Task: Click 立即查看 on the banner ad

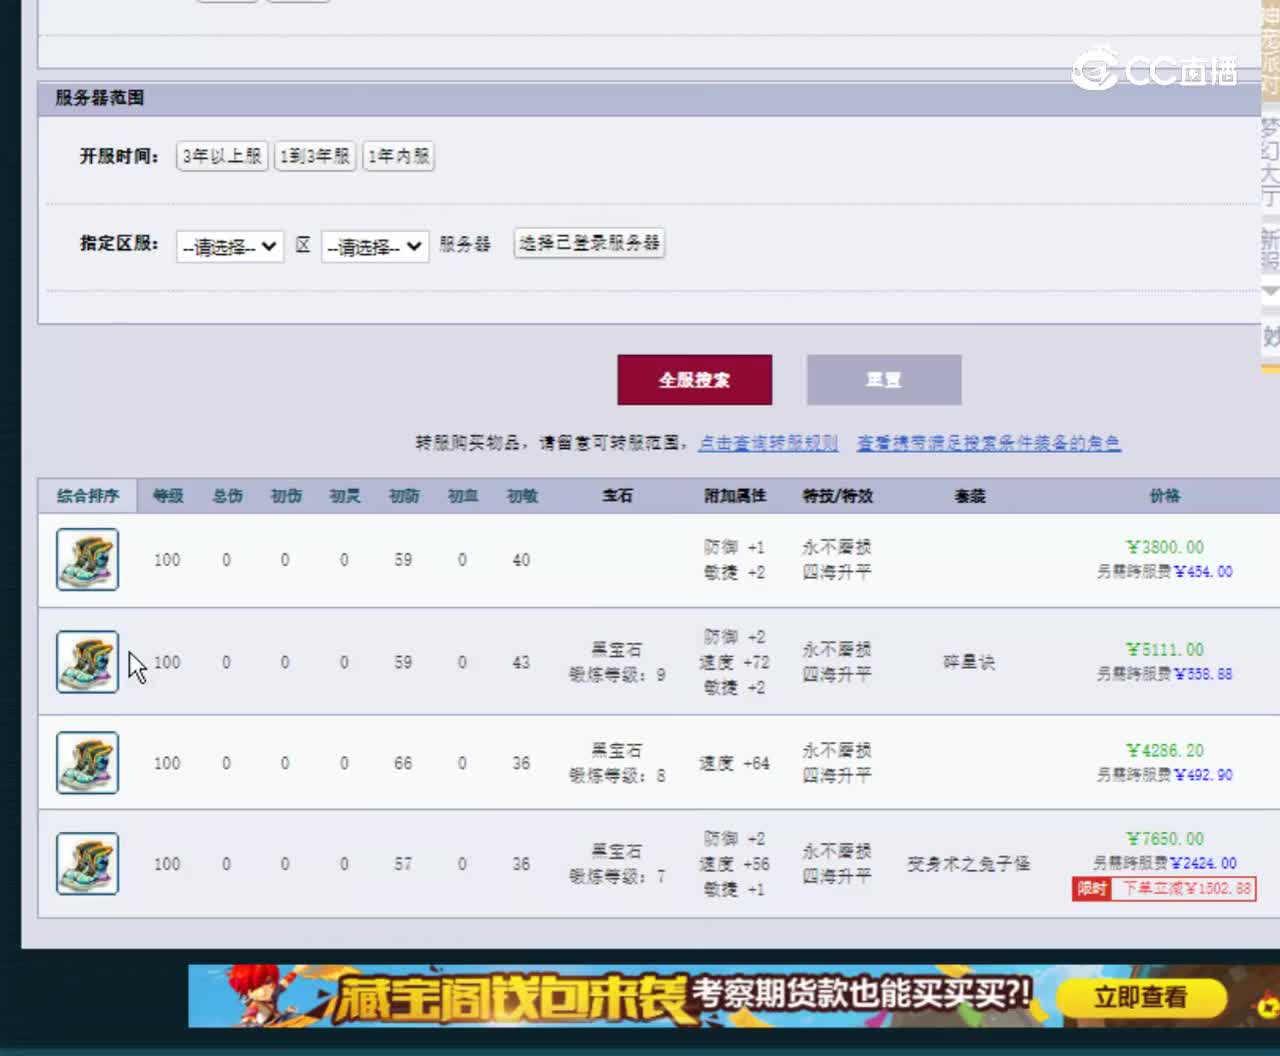Action: pos(1141,997)
